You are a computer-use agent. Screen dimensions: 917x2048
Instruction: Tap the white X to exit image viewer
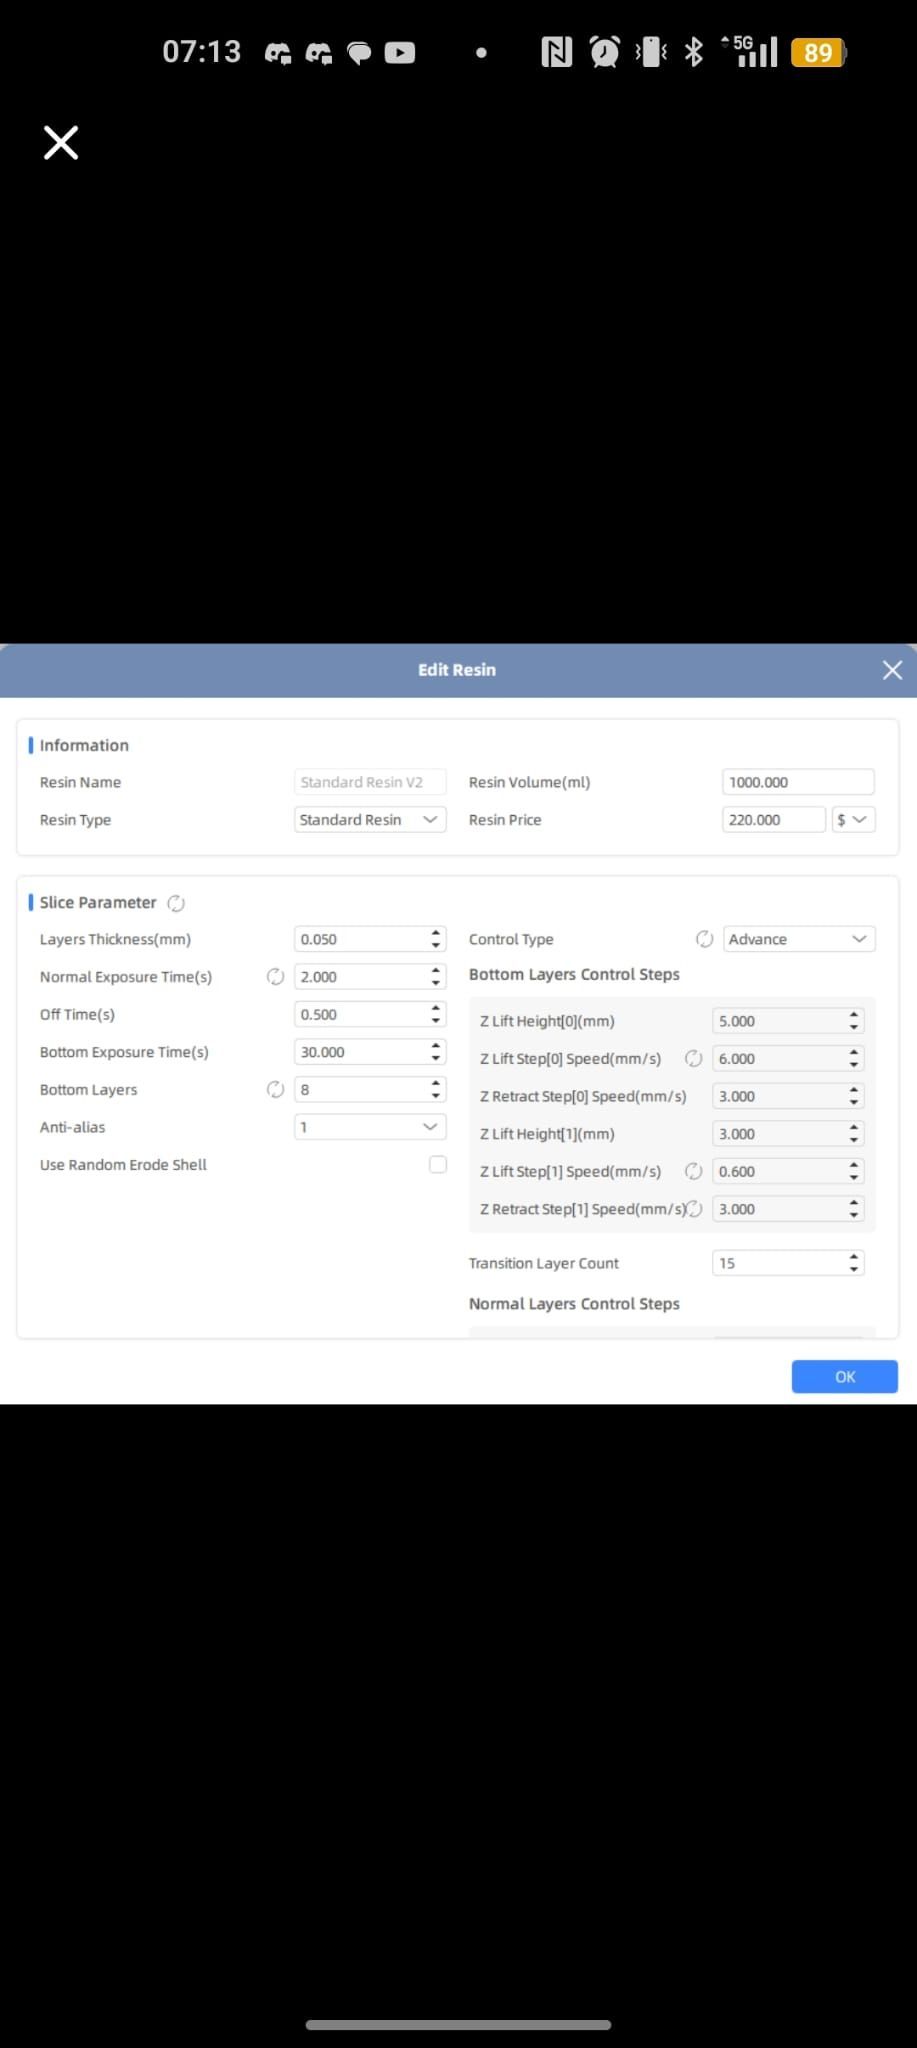tap(61, 143)
